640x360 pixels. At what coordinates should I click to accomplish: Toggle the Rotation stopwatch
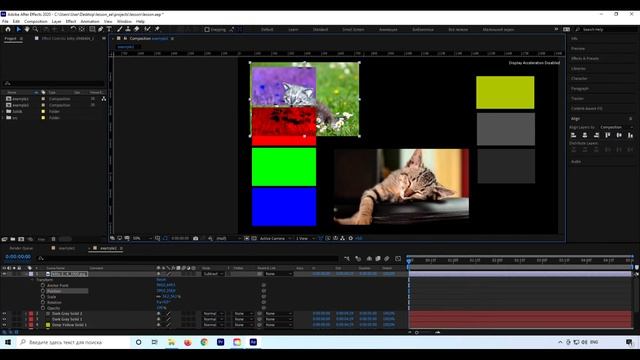click(x=43, y=302)
